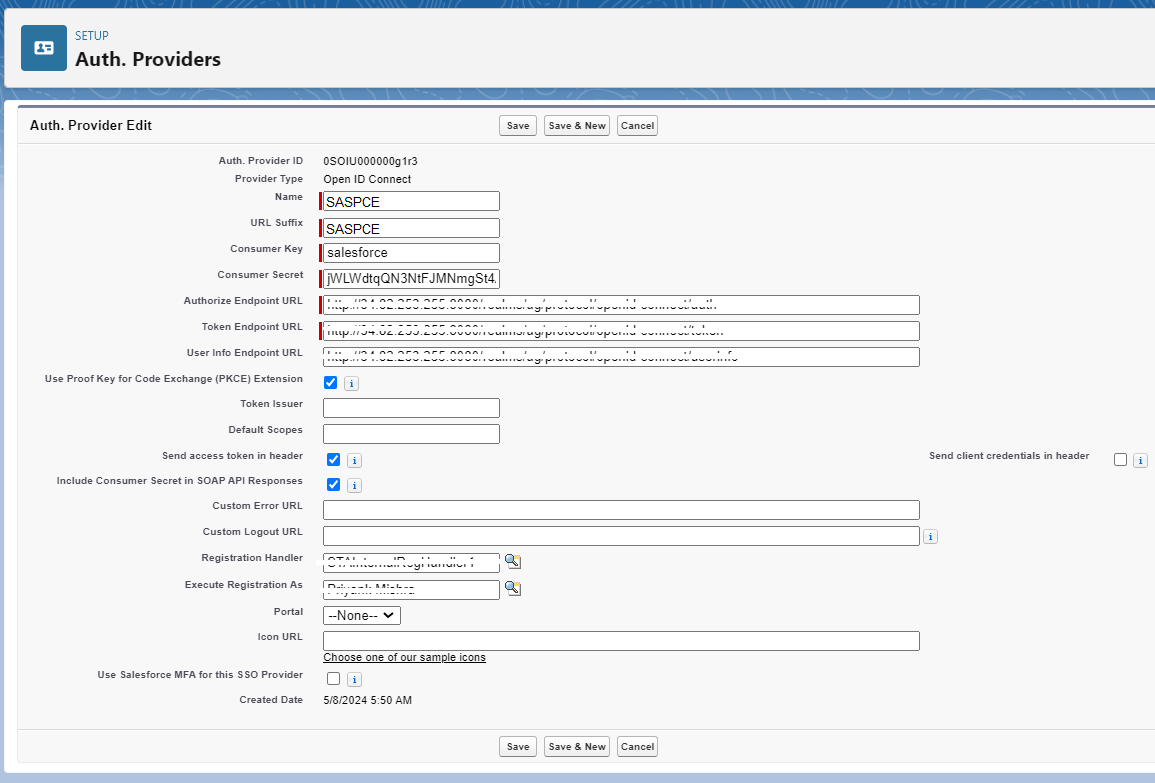Click the top Save button

coord(518,126)
